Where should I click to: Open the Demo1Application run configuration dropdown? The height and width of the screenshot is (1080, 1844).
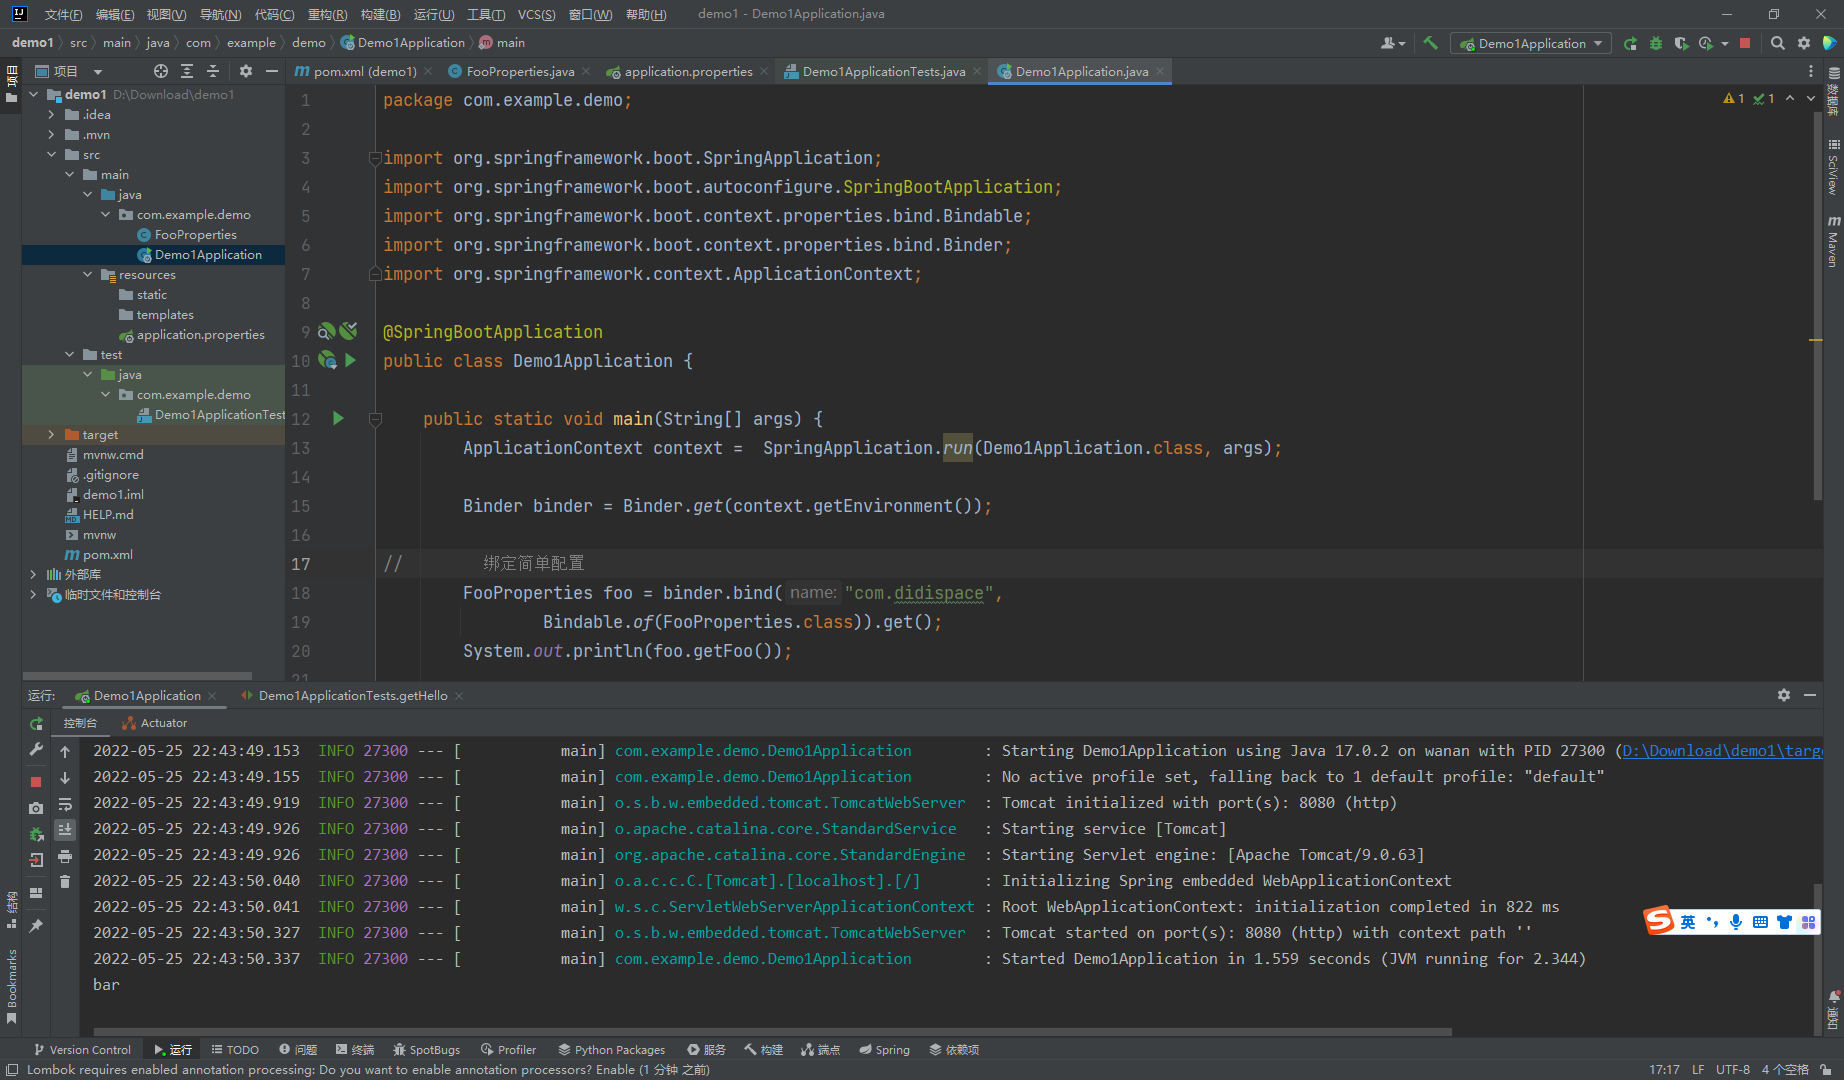pyautogui.click(x=1531, y=43)
